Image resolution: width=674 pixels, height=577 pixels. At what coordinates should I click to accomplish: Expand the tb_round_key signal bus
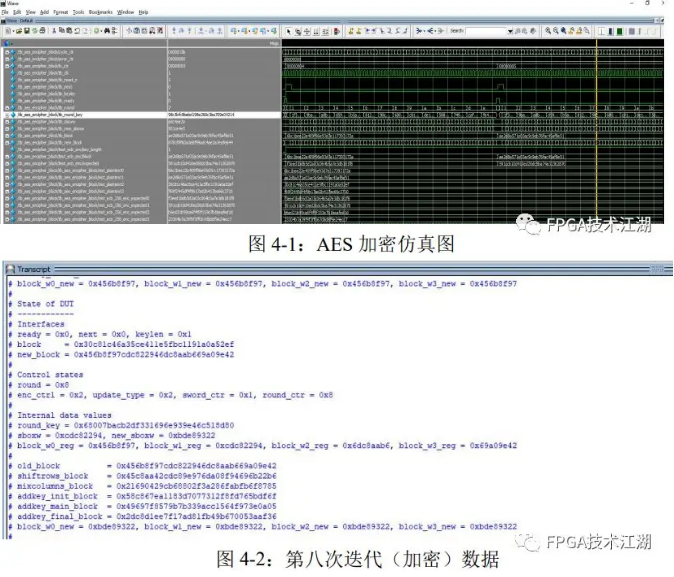click(7, 115)
